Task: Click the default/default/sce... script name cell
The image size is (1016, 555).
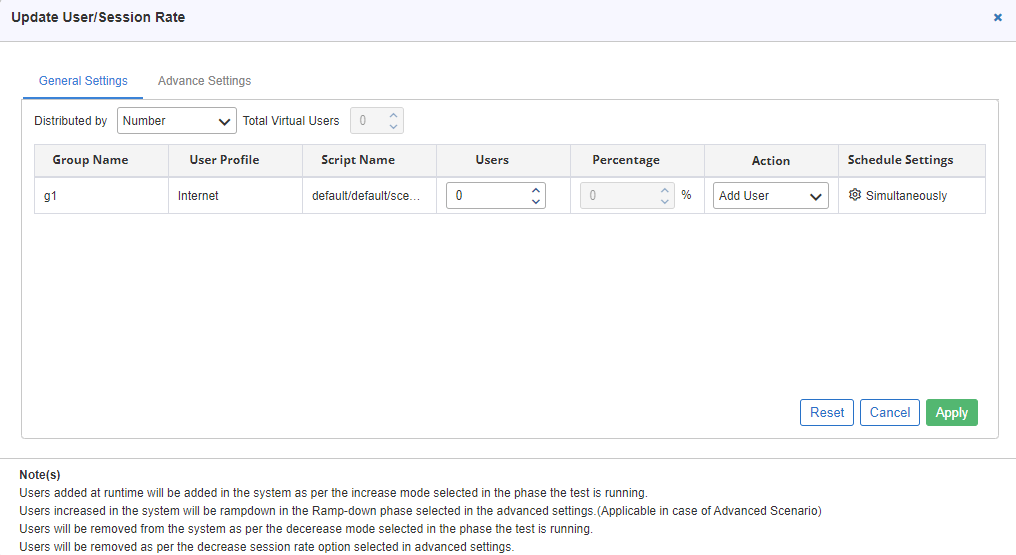Action: [369, 196]
